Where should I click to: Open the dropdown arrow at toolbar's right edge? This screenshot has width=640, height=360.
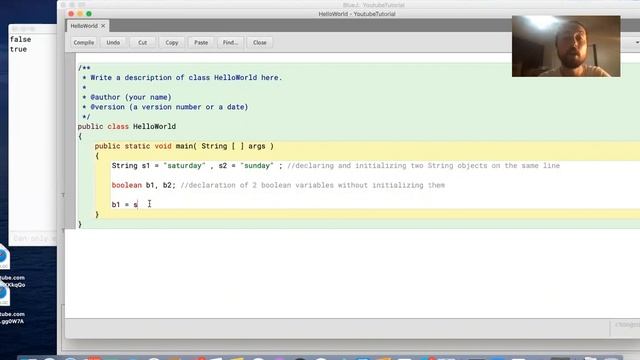[x=637, y=42]
